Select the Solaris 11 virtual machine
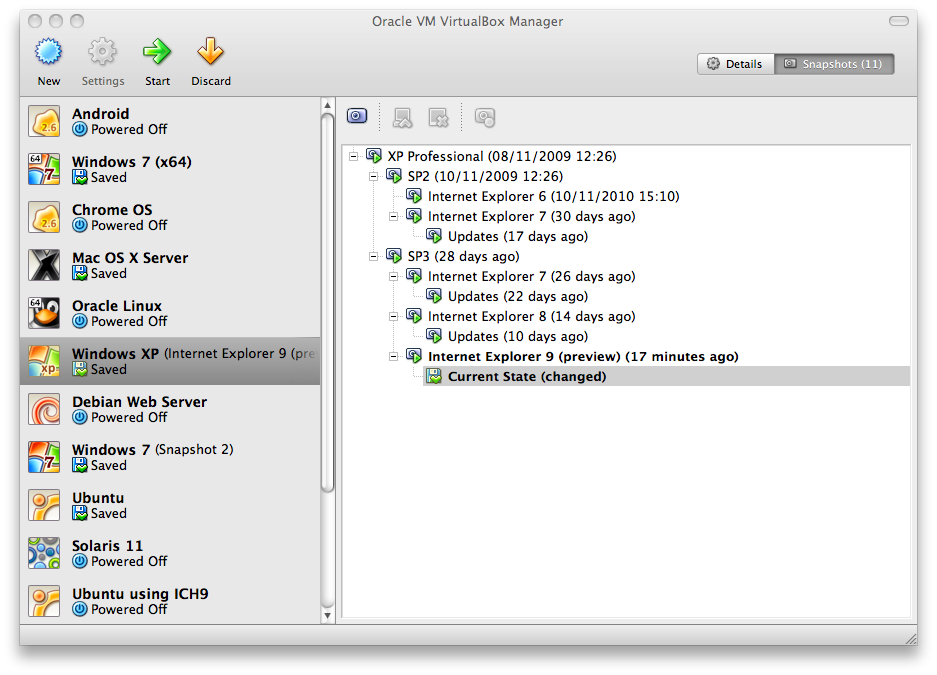The image size is (937, 675). pos(107,553)
